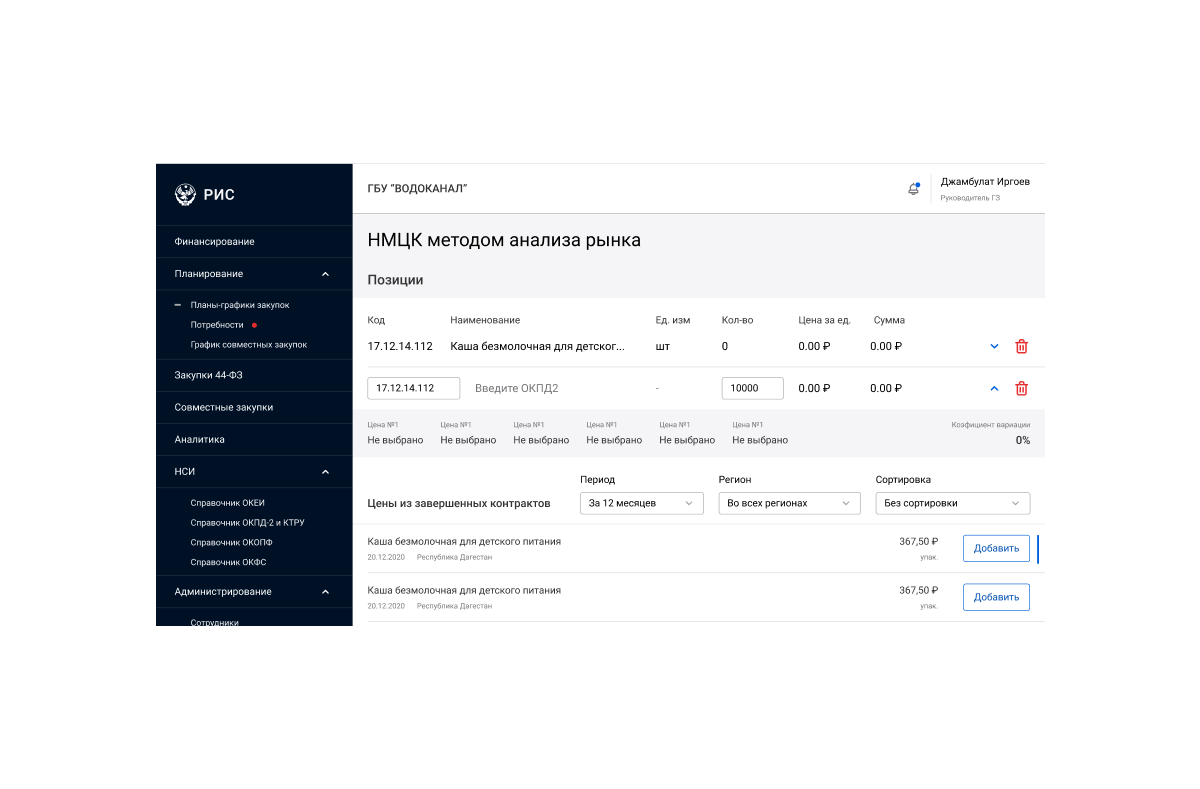
Task: Open Справочник ОКЕИ
Action: coord(227,502)
